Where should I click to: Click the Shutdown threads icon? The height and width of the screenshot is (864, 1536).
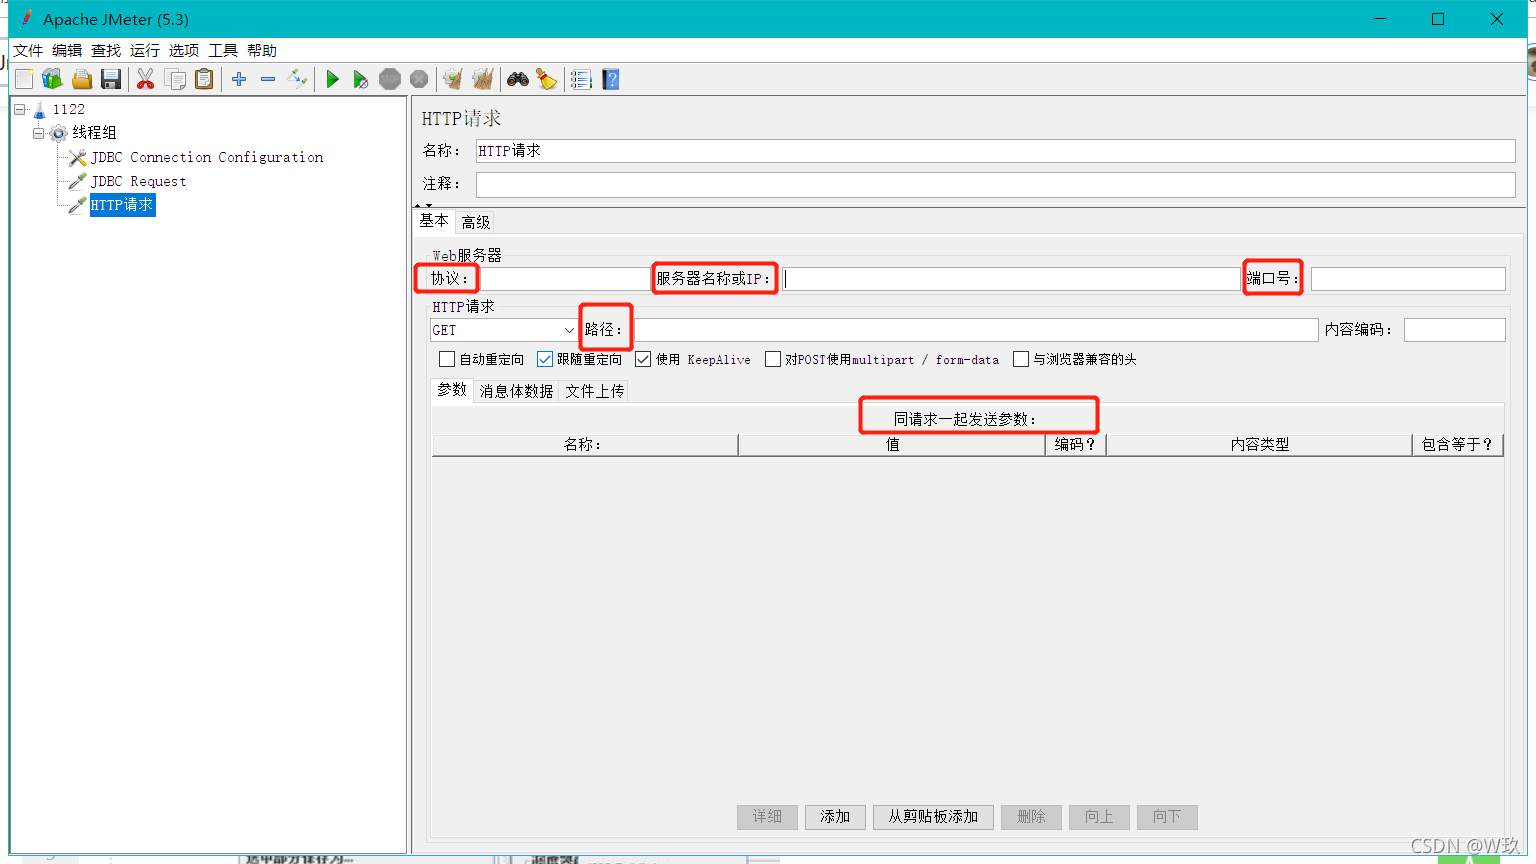tap(419, 79)
